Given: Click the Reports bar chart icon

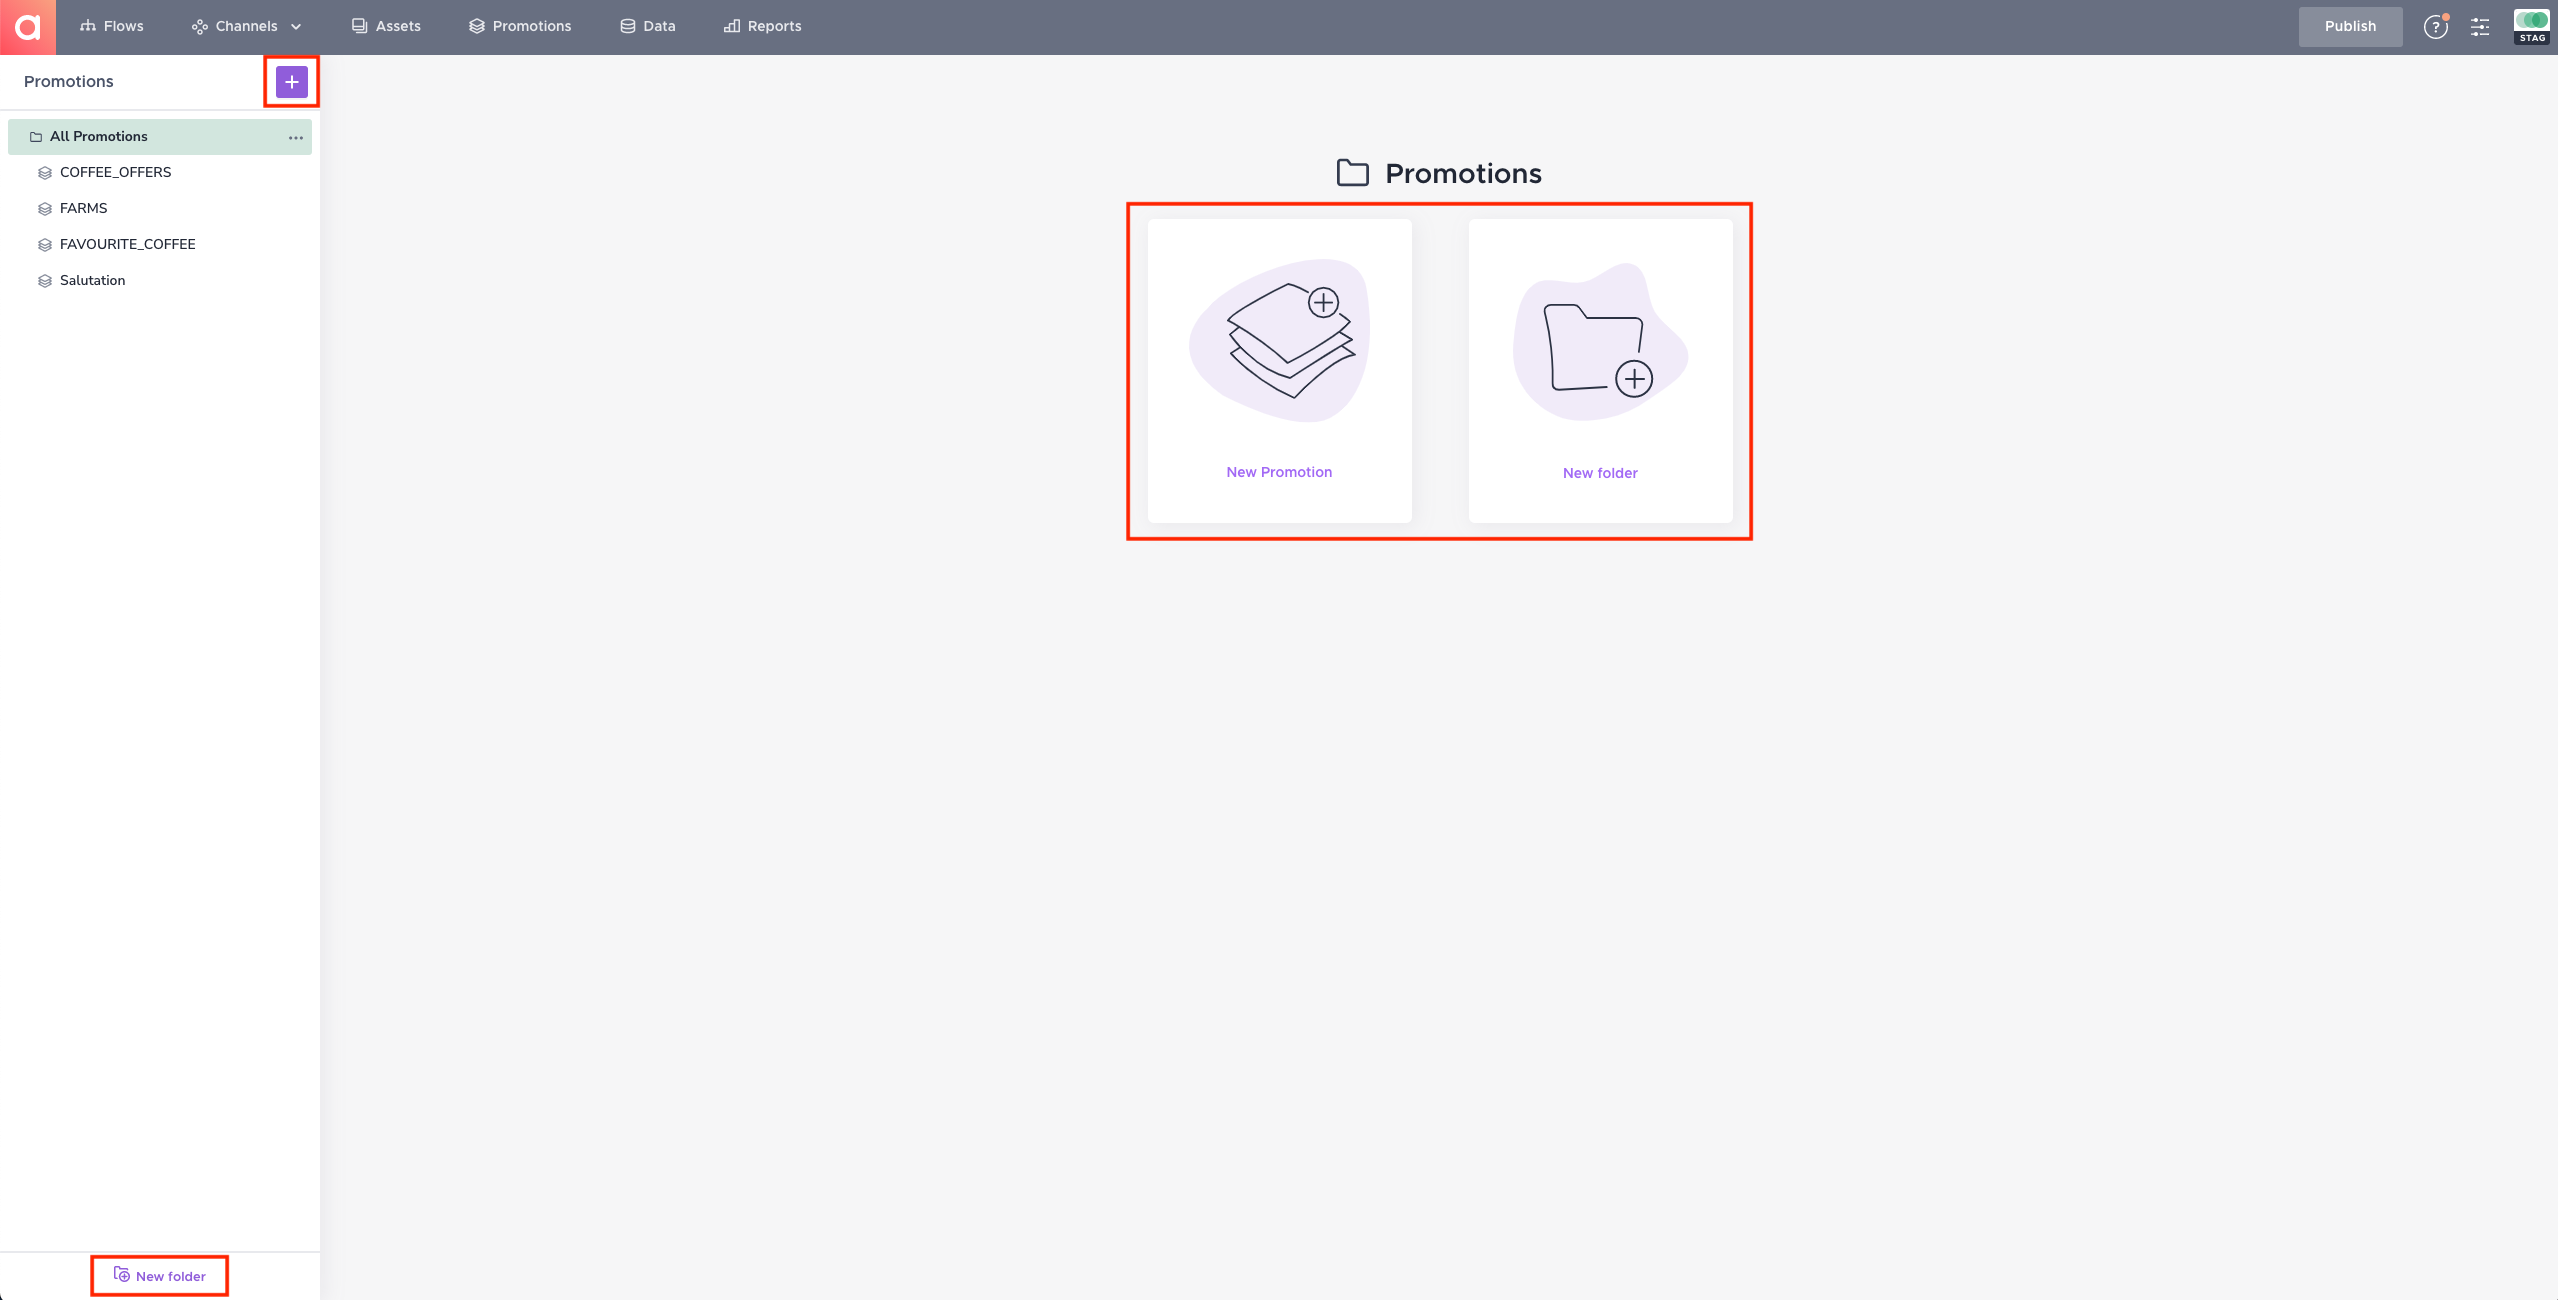Looking at the screenshot, I should point(732,26).
